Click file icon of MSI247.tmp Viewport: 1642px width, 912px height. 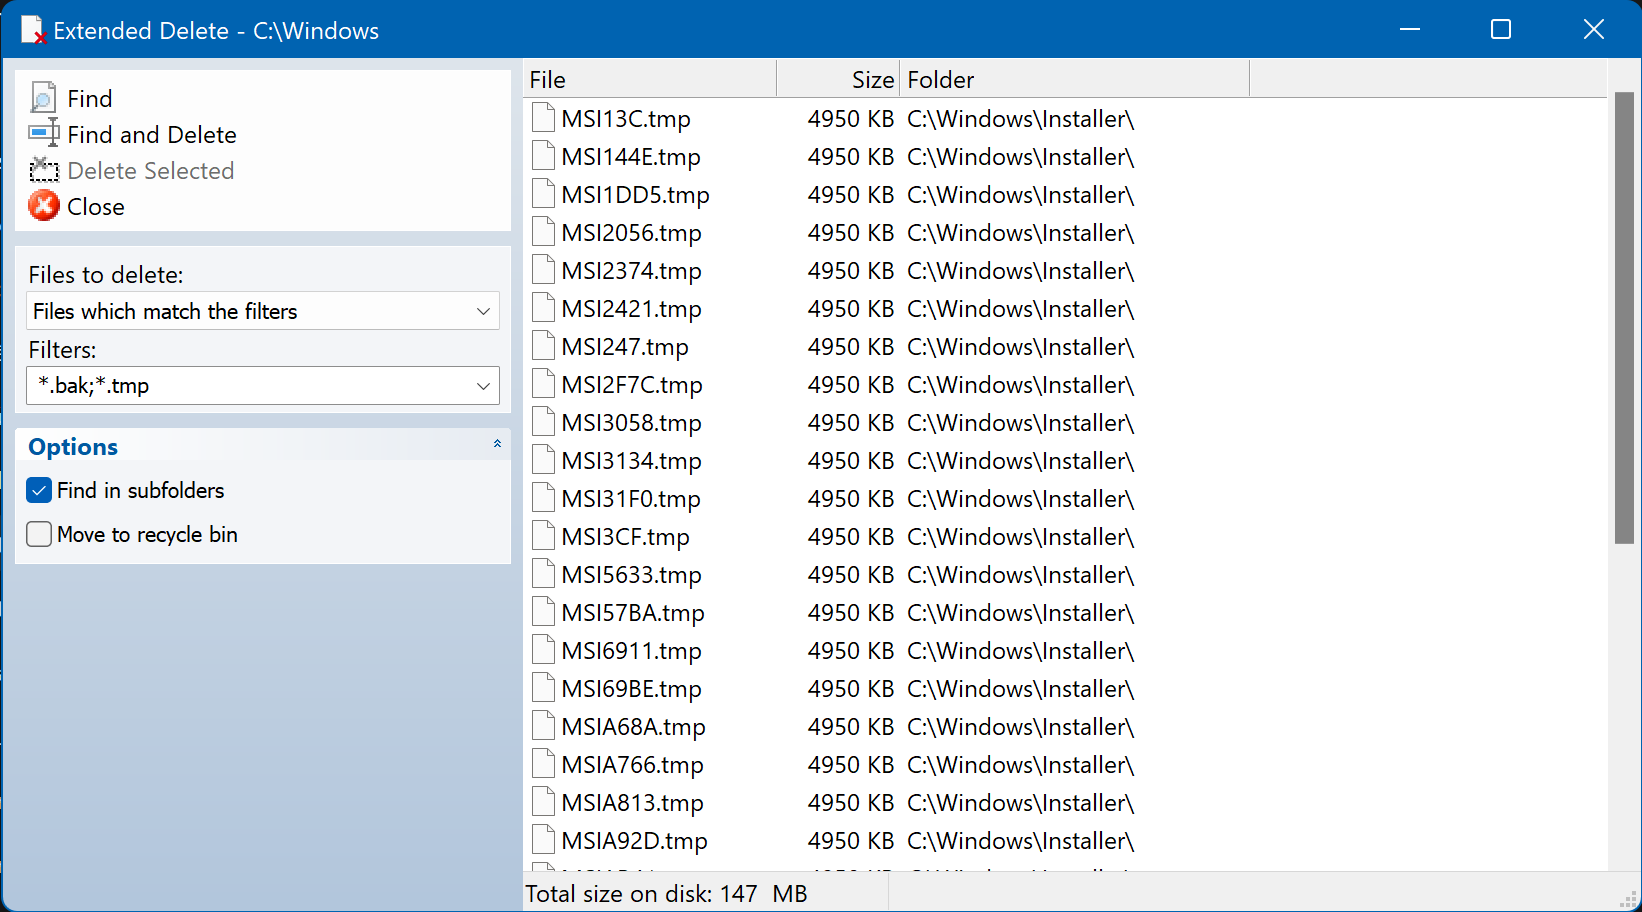tap(543, 346)
